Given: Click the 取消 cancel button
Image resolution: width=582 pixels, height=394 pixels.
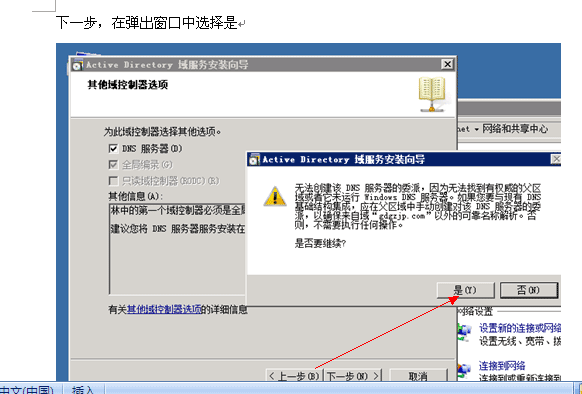Looking at the screenshot, I should click(419, 376).
